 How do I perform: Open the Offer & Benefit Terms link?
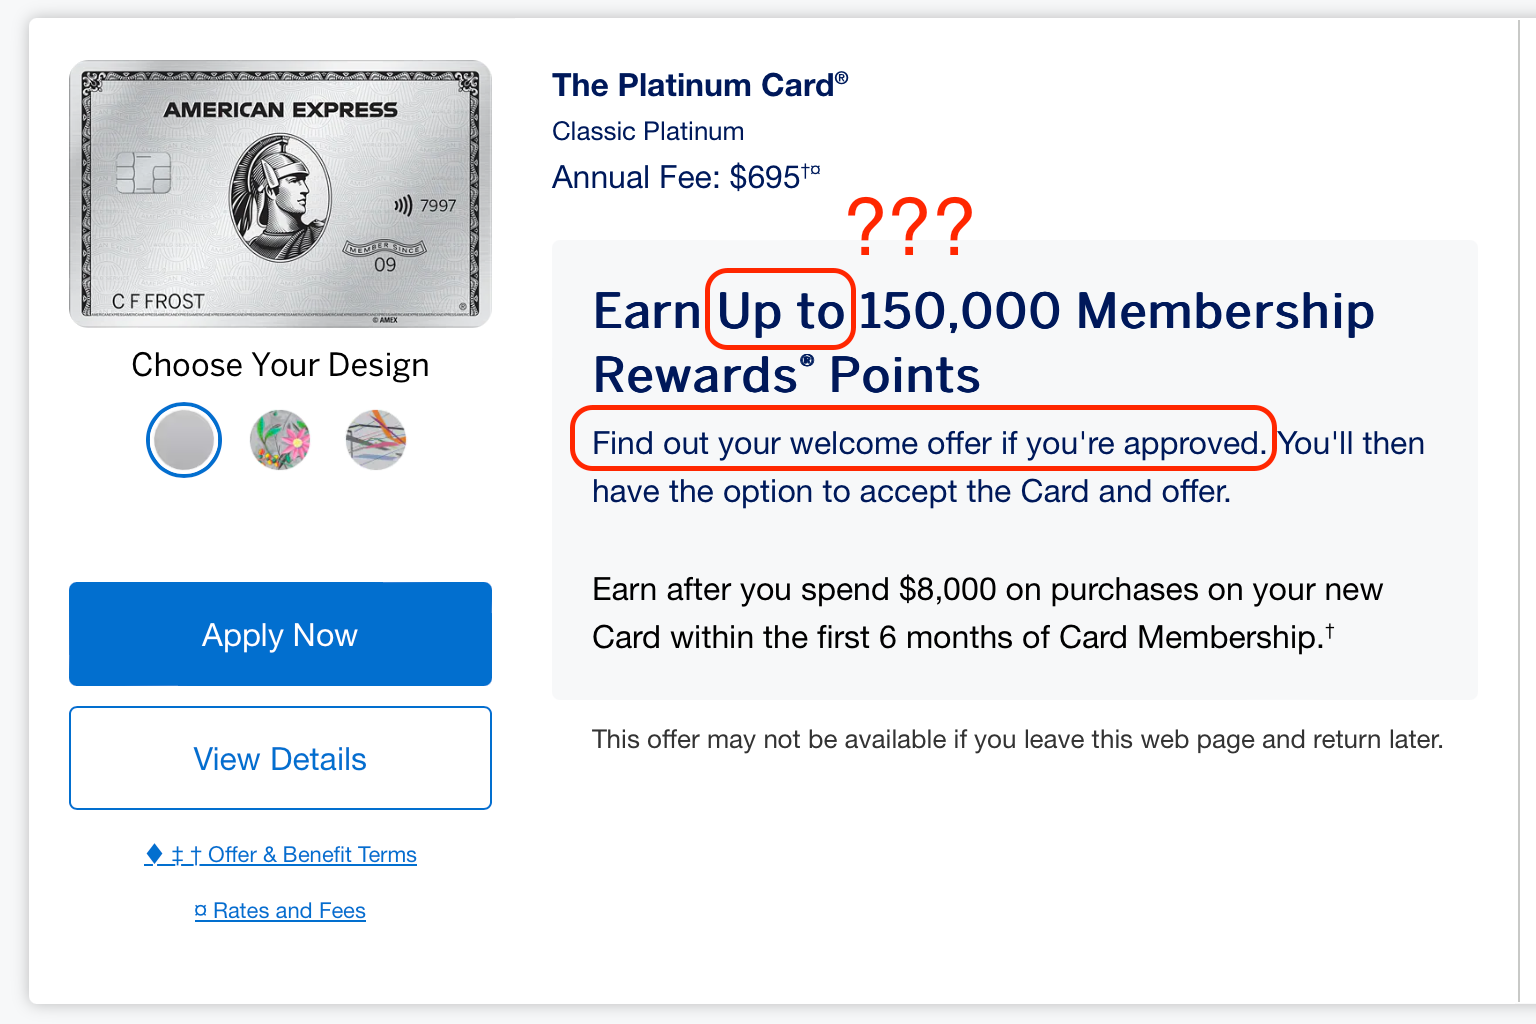click(x=311, y=855)
